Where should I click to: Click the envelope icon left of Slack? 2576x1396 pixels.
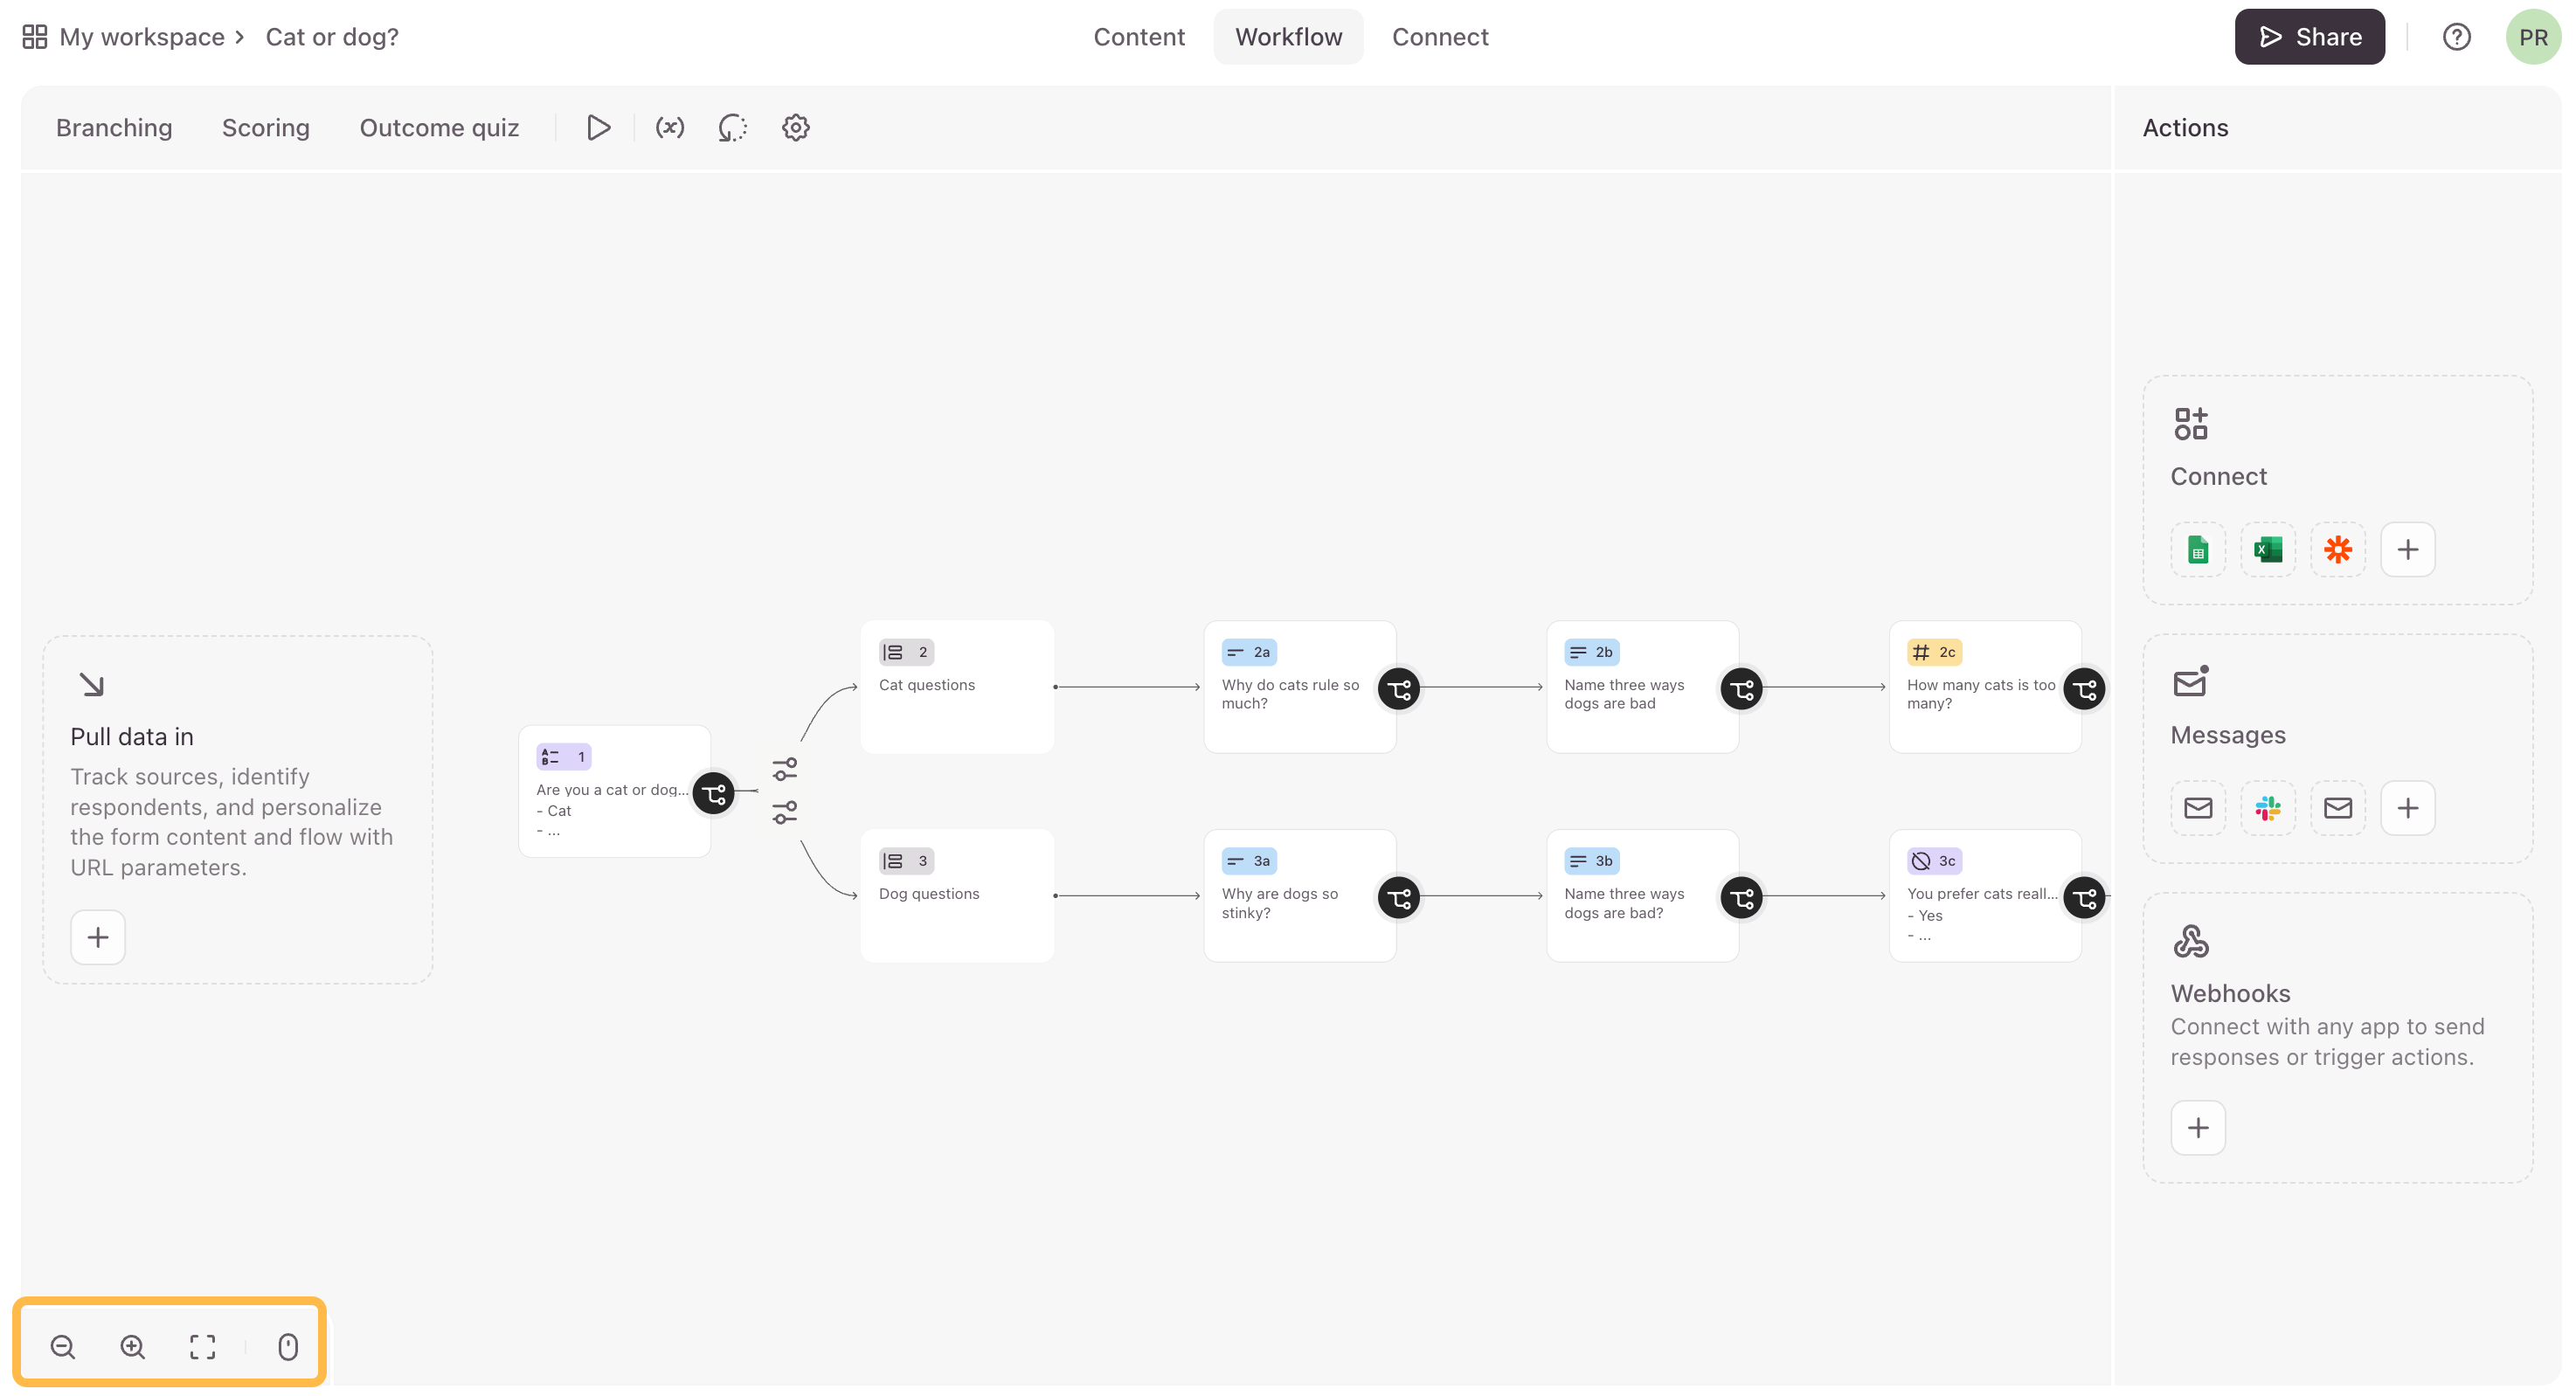(x=2198, y=808)
